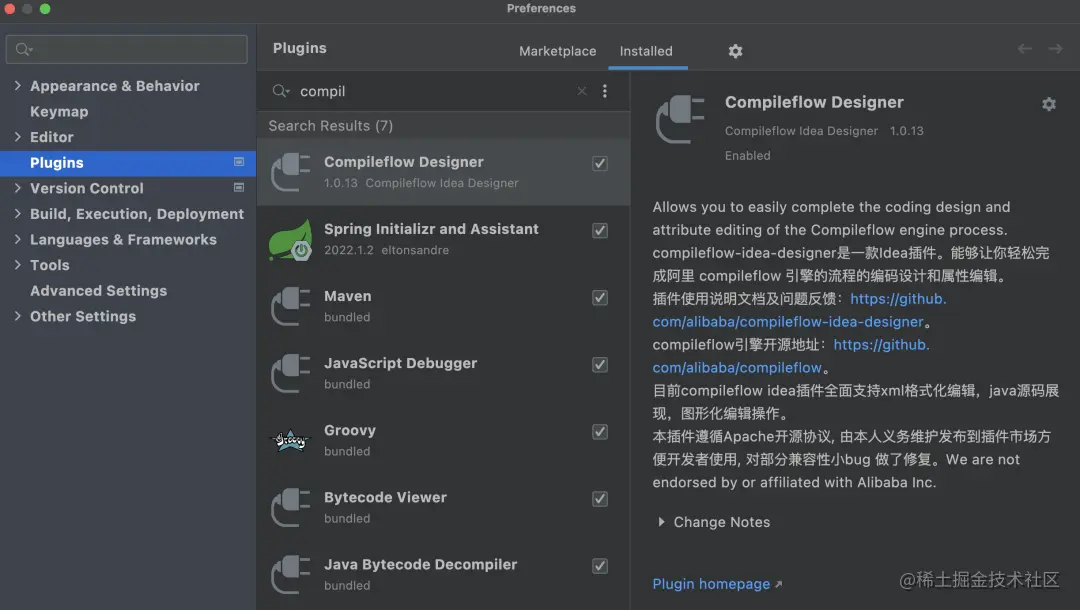The height and width of the screenshot is (610, 1080).
Task: Expand the Change Notes disclosure triangle
Action: [661, 522]
